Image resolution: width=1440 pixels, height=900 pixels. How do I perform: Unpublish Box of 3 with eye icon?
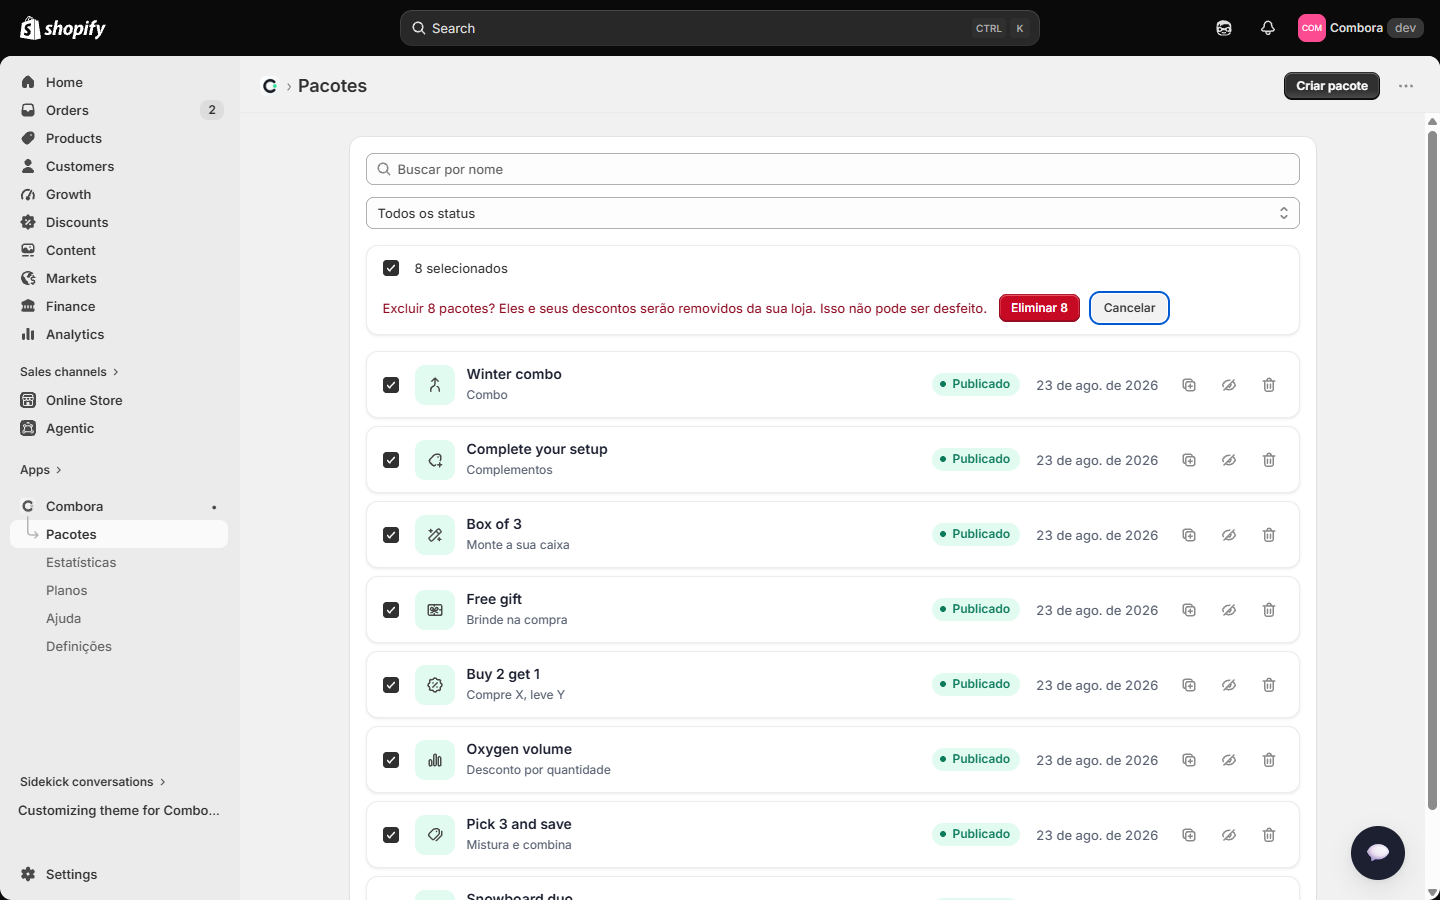1229,535
